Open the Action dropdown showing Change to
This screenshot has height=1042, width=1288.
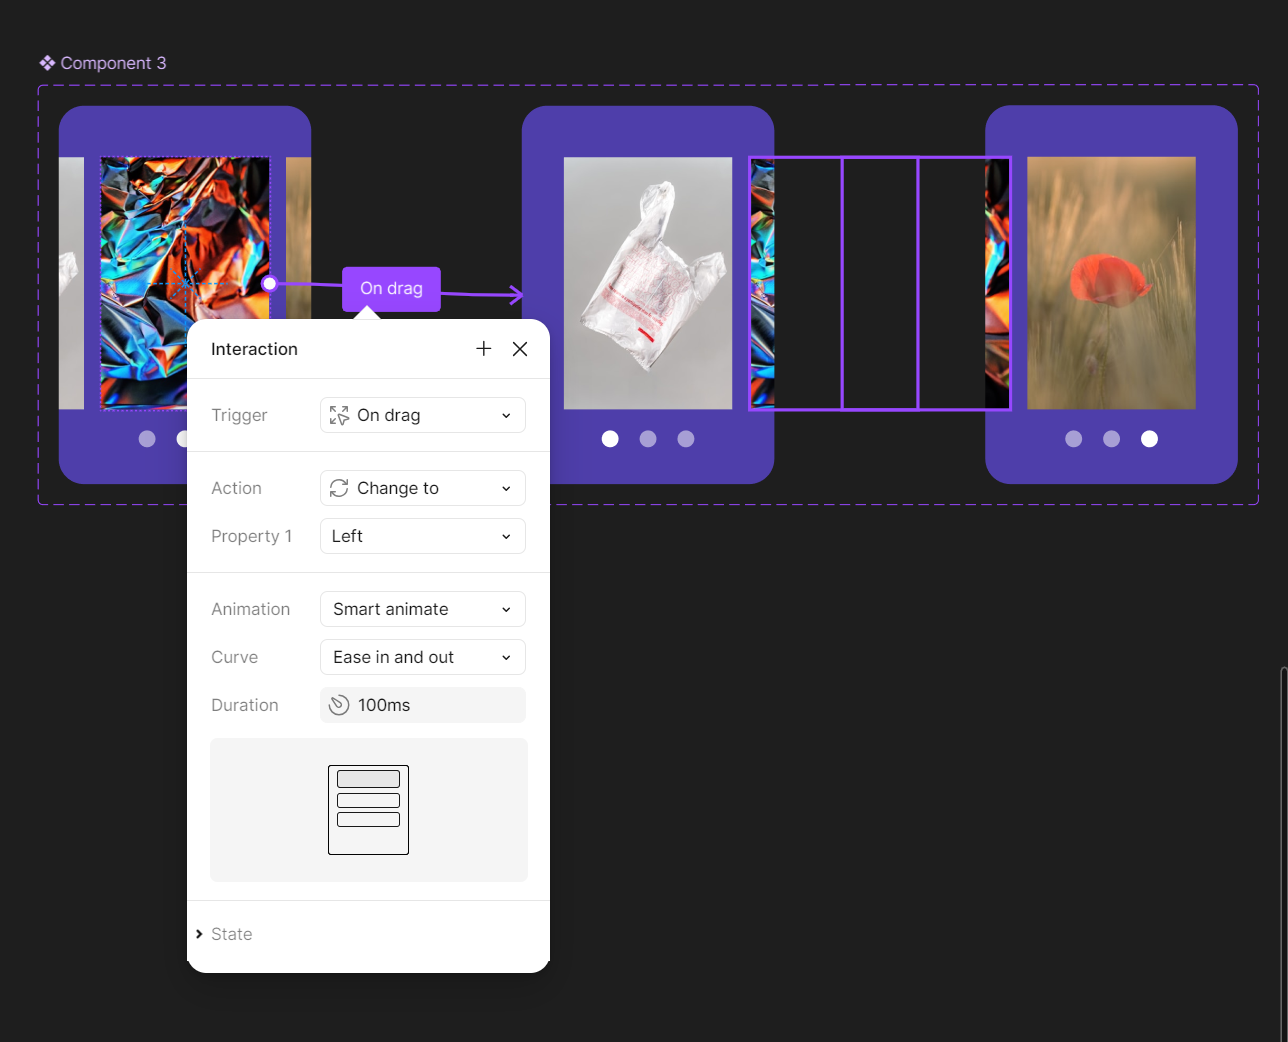pyautogui.click(x=423, y=488)
